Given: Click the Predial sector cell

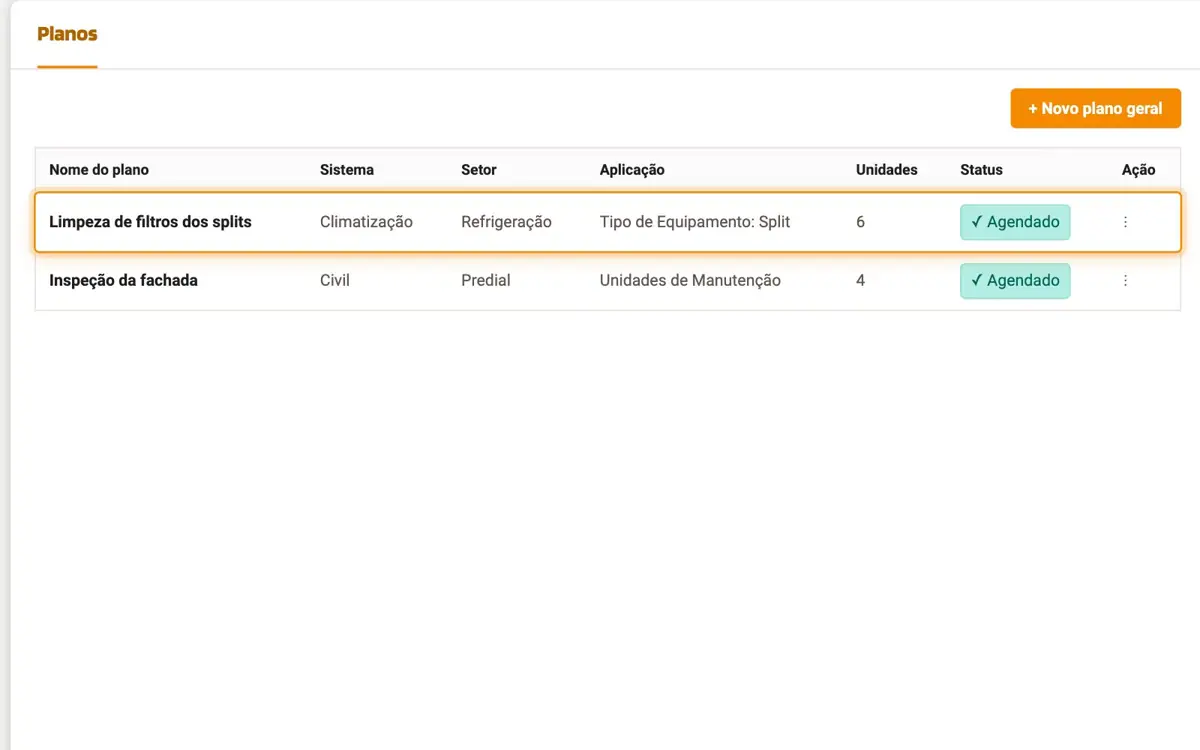Looking at the screenshot, I should click(x=486, y=281).
